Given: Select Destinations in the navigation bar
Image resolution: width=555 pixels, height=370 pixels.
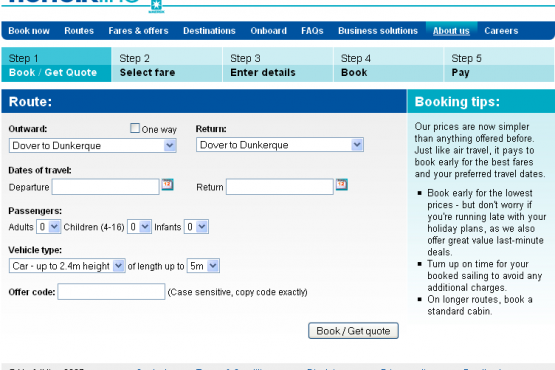Looking at the screenshot, I should pyautogui.click(x=209, y=31).
